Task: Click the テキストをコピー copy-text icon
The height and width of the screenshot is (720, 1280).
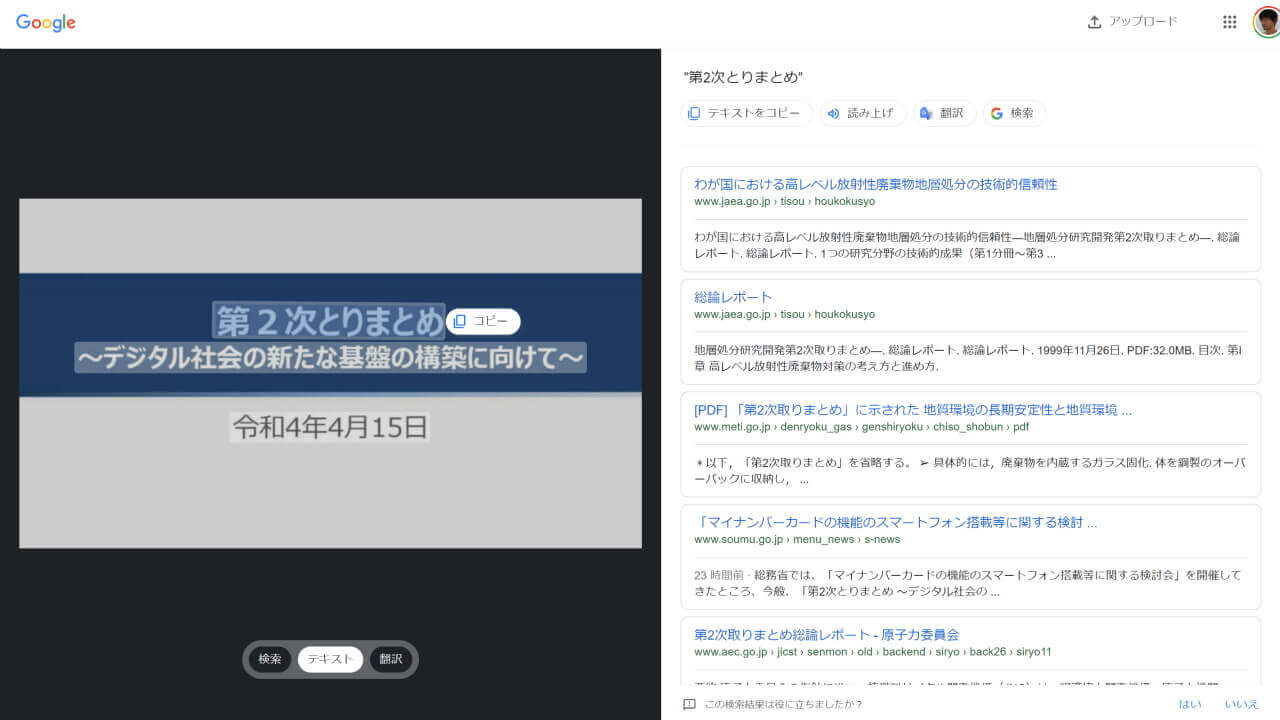Action: point(694,113)
